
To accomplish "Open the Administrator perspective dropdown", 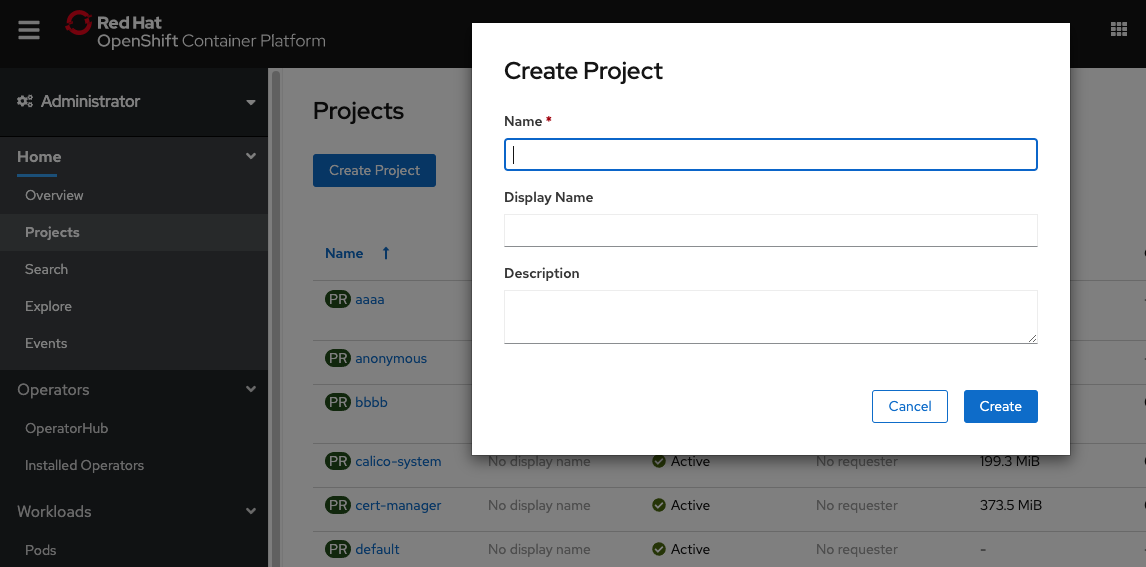I will coord(137,102).
